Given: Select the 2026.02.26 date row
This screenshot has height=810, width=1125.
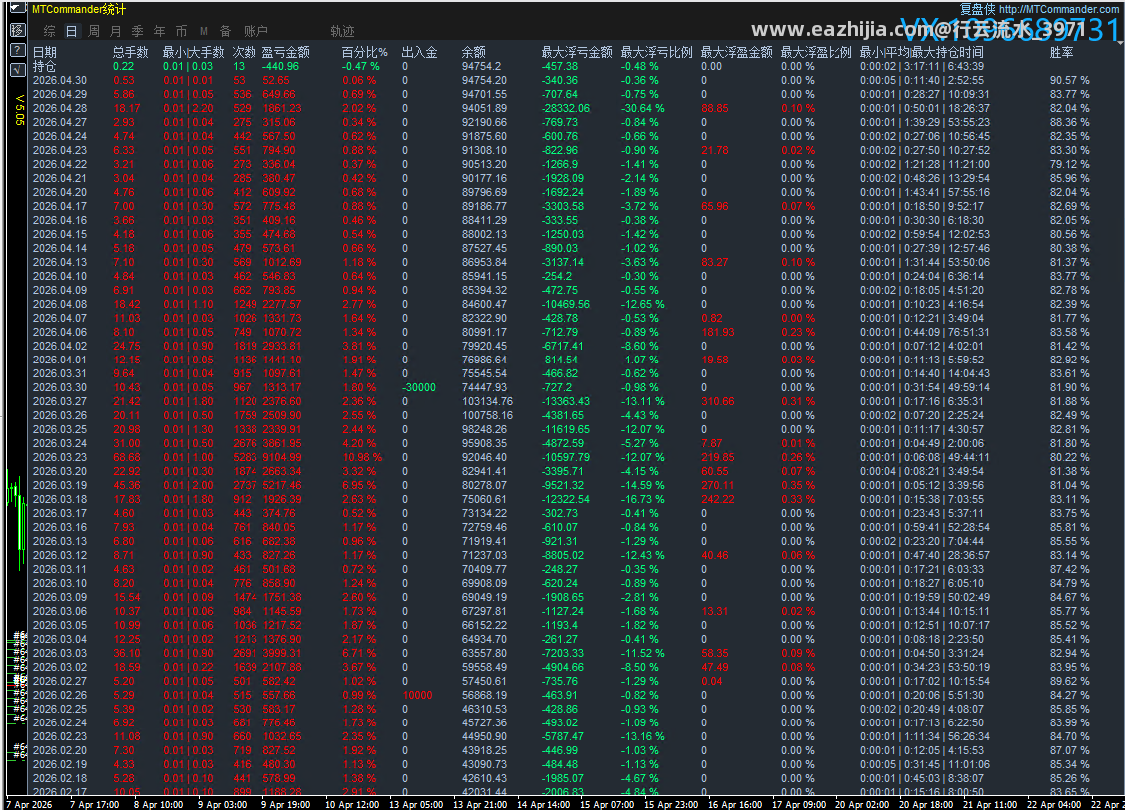Looking at the screenshot, I should (x=60, y=694).
